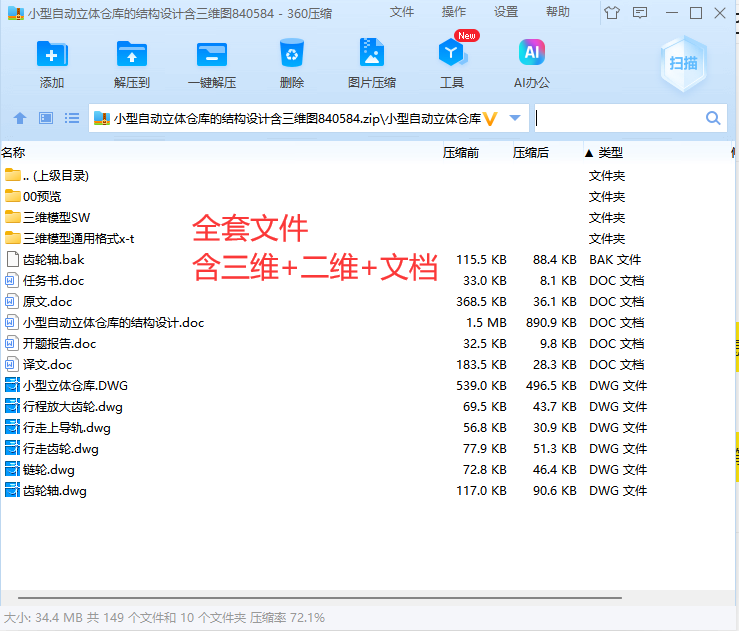739x631 pixels.
Task: Select the 任务书.doc document icon
Action: (12, 280)
